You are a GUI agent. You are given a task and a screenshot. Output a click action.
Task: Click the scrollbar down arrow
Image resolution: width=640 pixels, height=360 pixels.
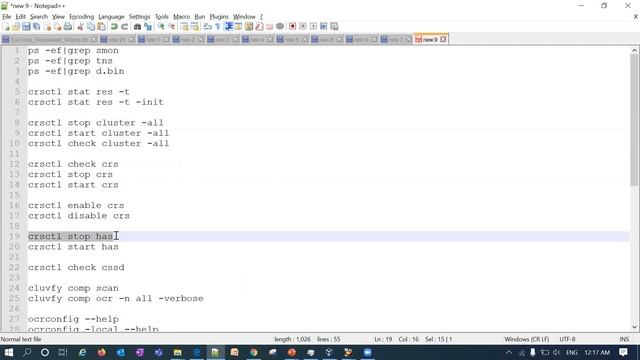tap(634, 327)
